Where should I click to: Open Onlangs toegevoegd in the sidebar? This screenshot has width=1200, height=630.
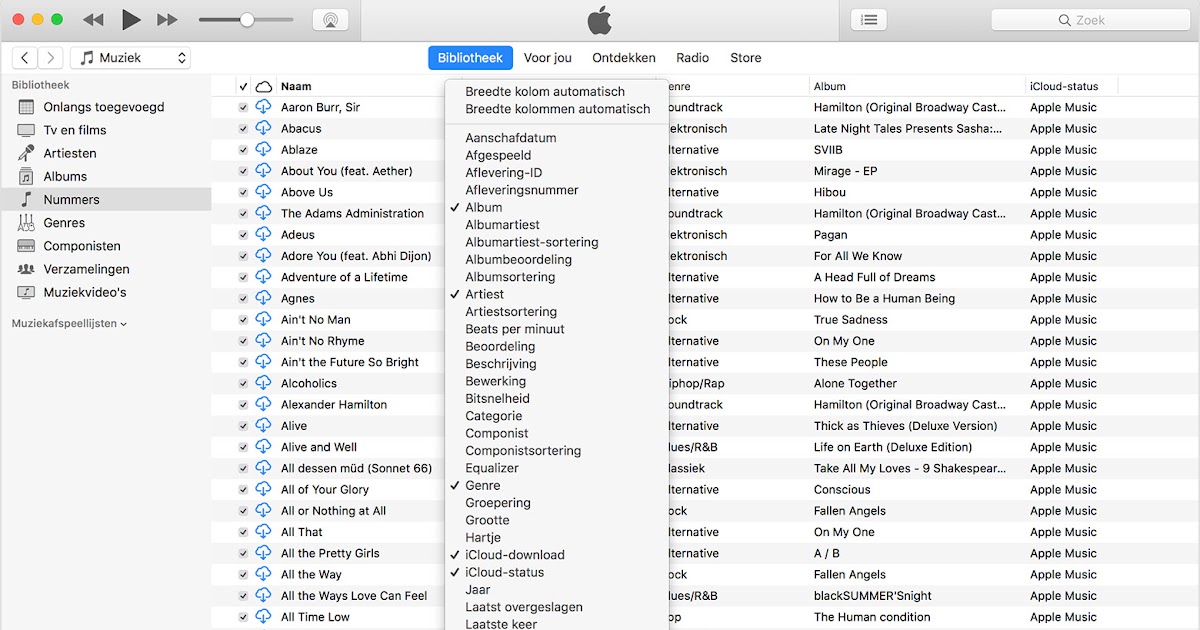104,107
